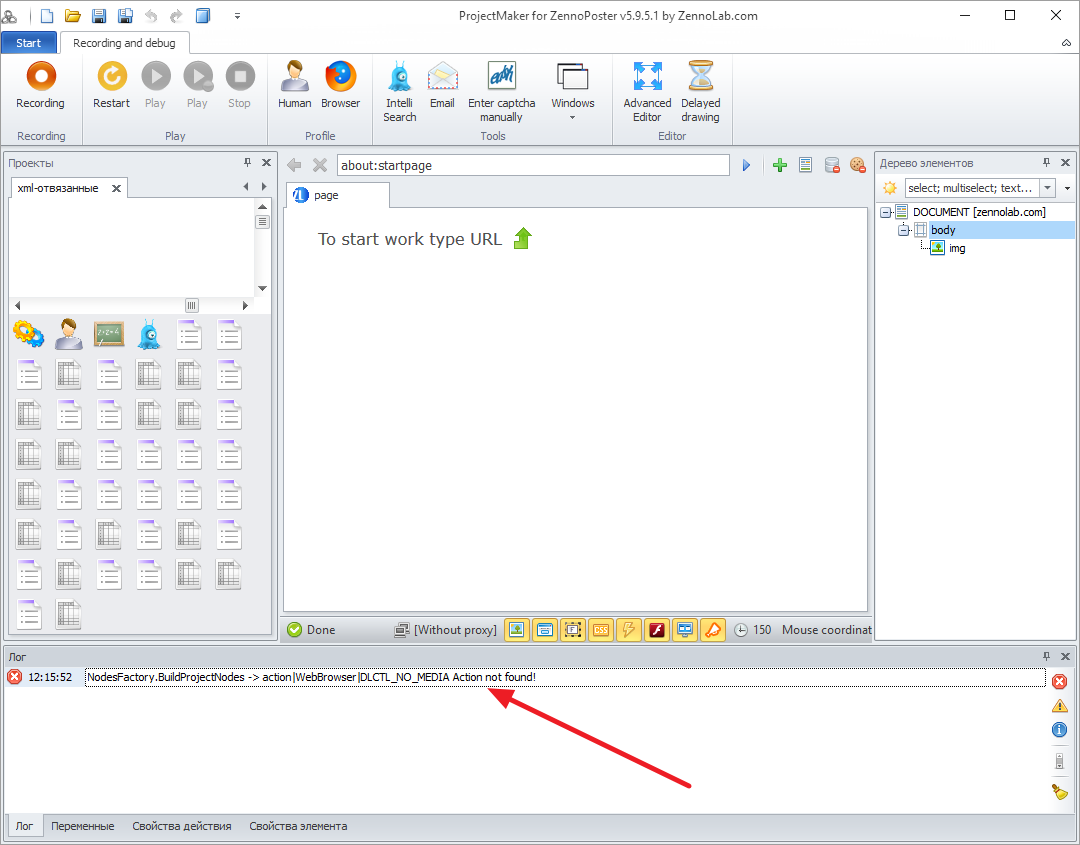Toggle error messages filter in Лог
The image size is (1080, 845).
point(1059,681)
